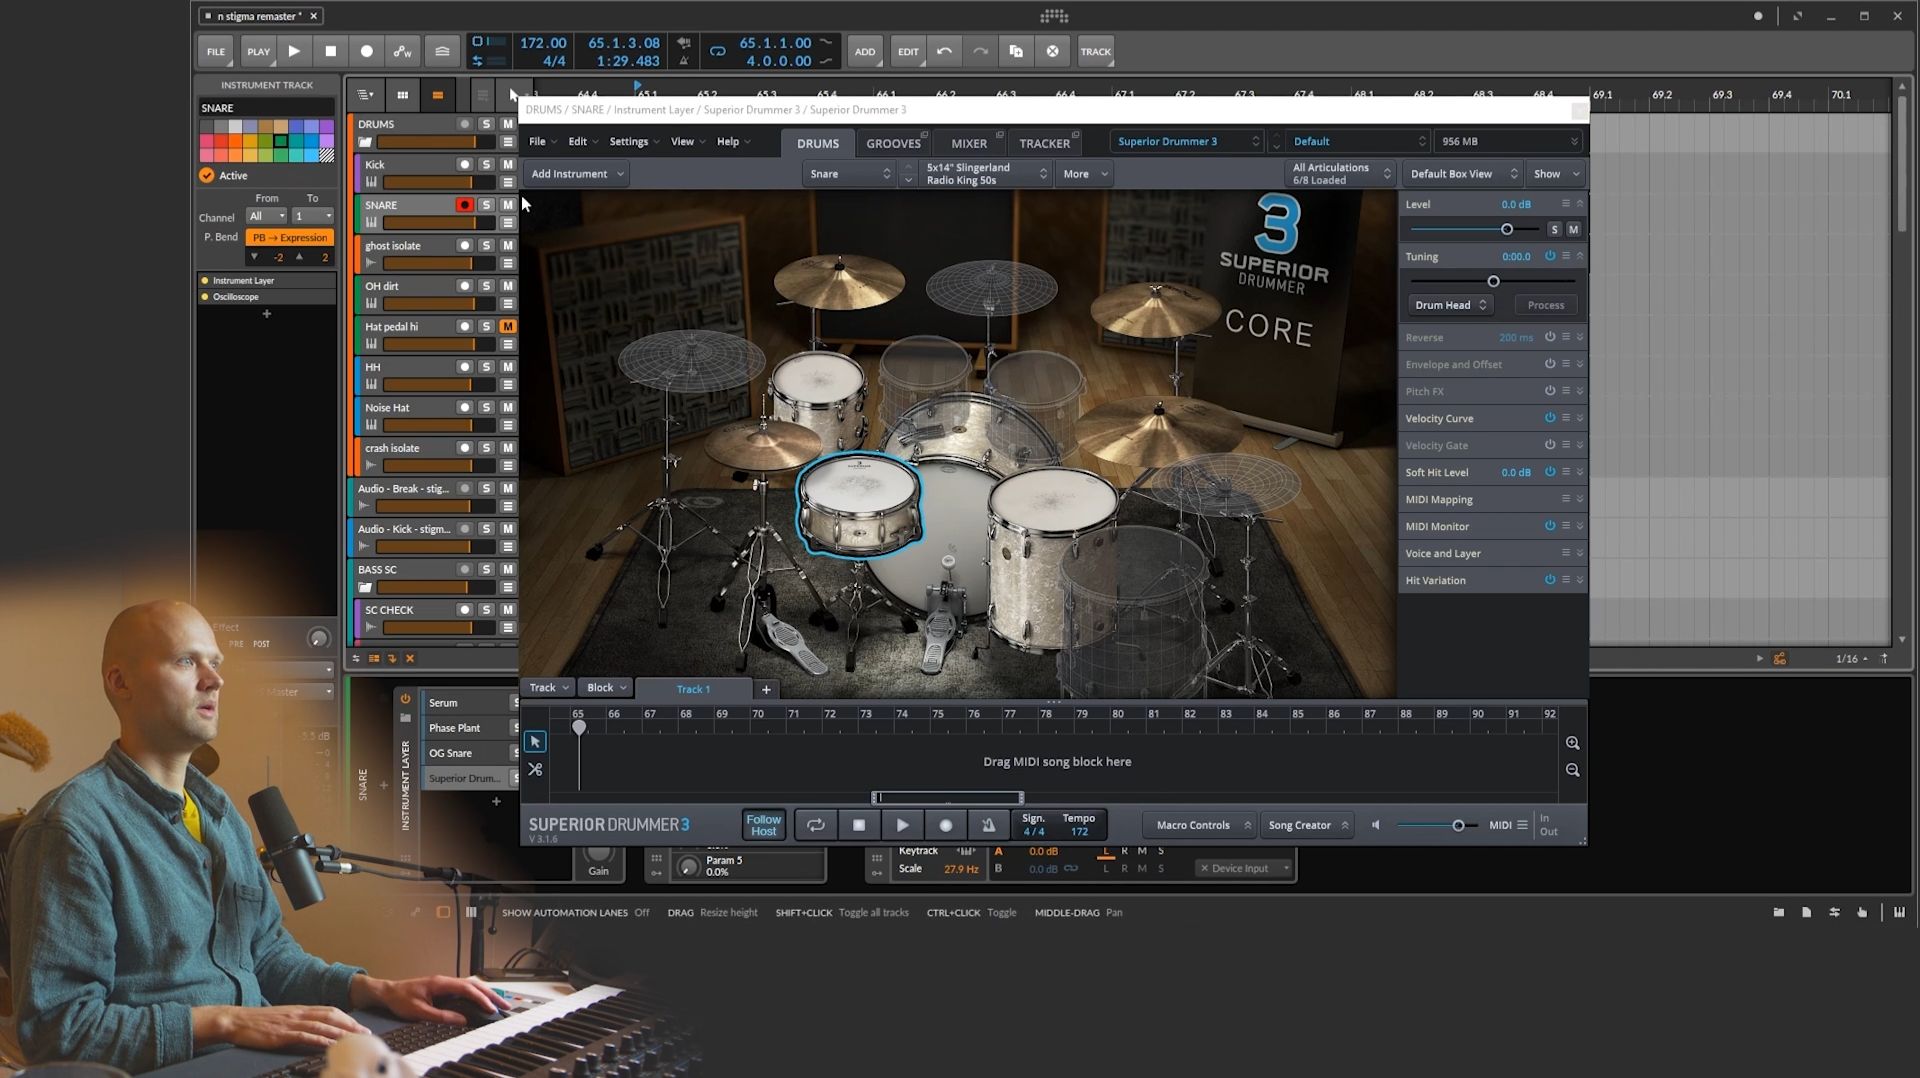Click the Process button
The width and height of the screenshot is (1920, 1078).
(x=1545, y=305)
